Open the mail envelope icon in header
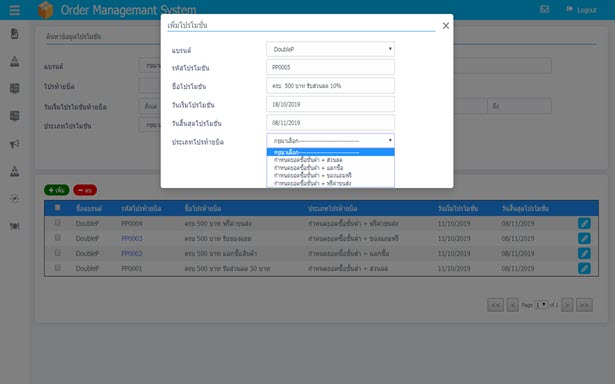 pos(544,9)
